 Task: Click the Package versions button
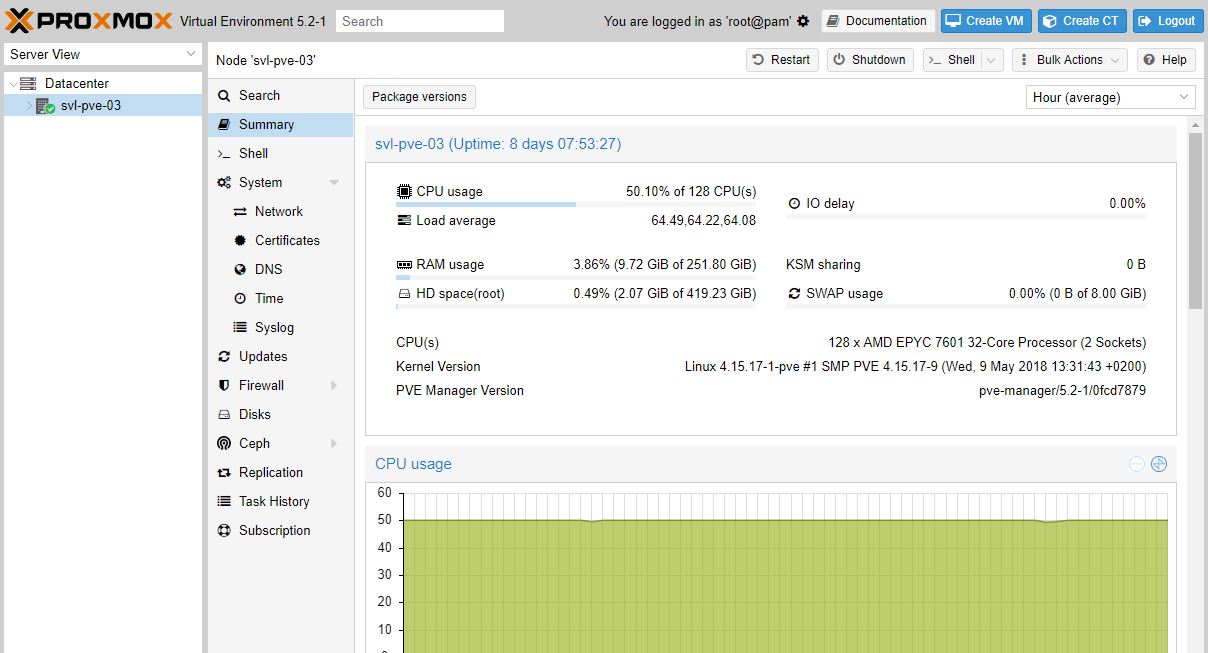click(x=419, y=97)
